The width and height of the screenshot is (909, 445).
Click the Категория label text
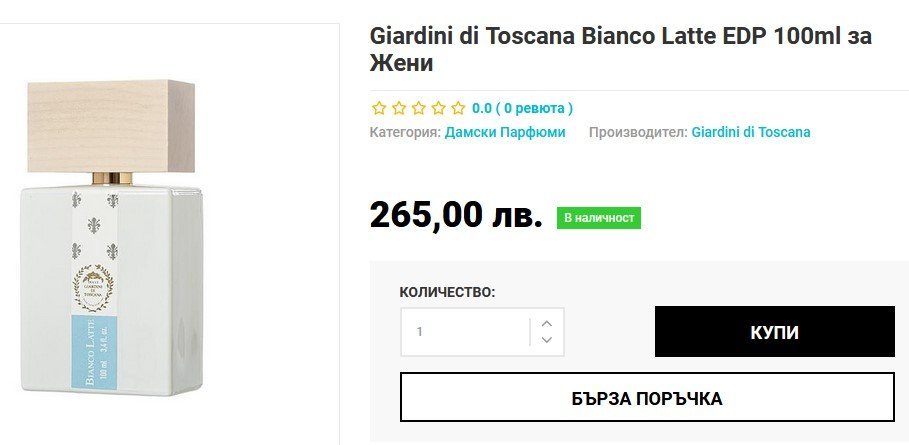pyautogui.click(x=405, y=132)
